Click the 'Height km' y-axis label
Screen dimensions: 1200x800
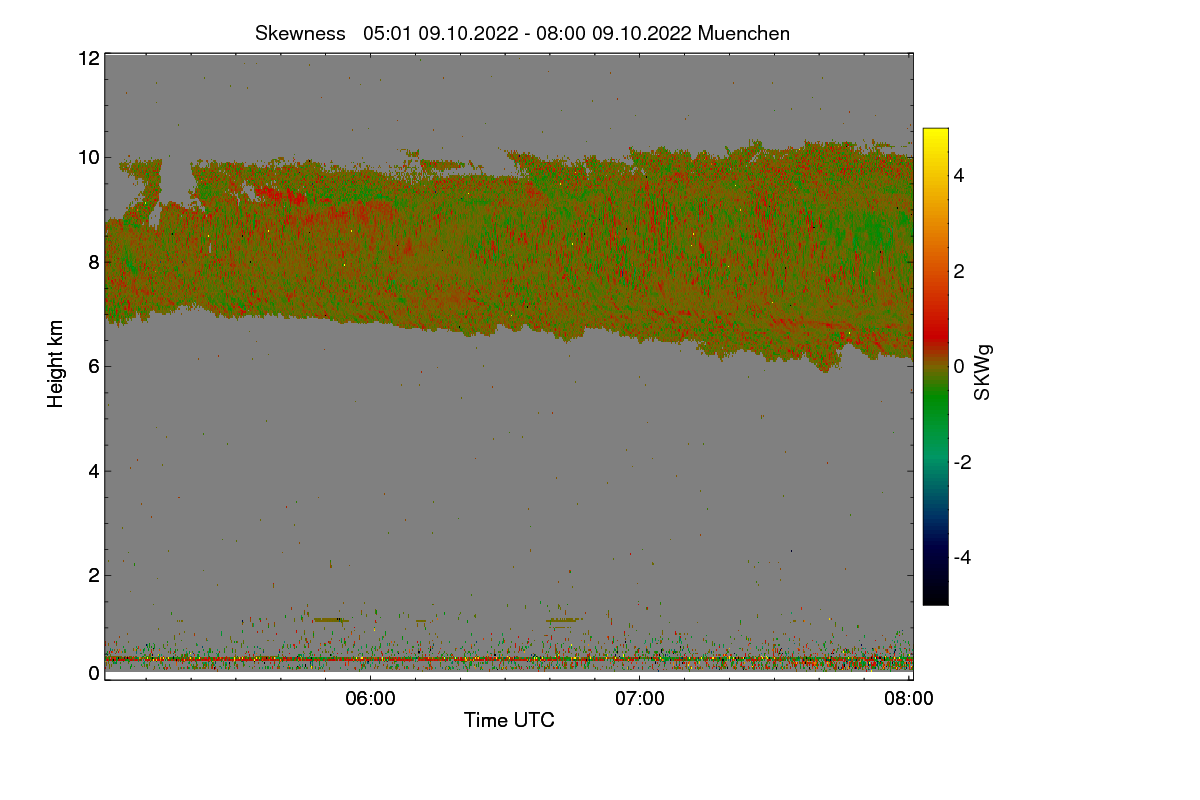[x=56, y=364]
